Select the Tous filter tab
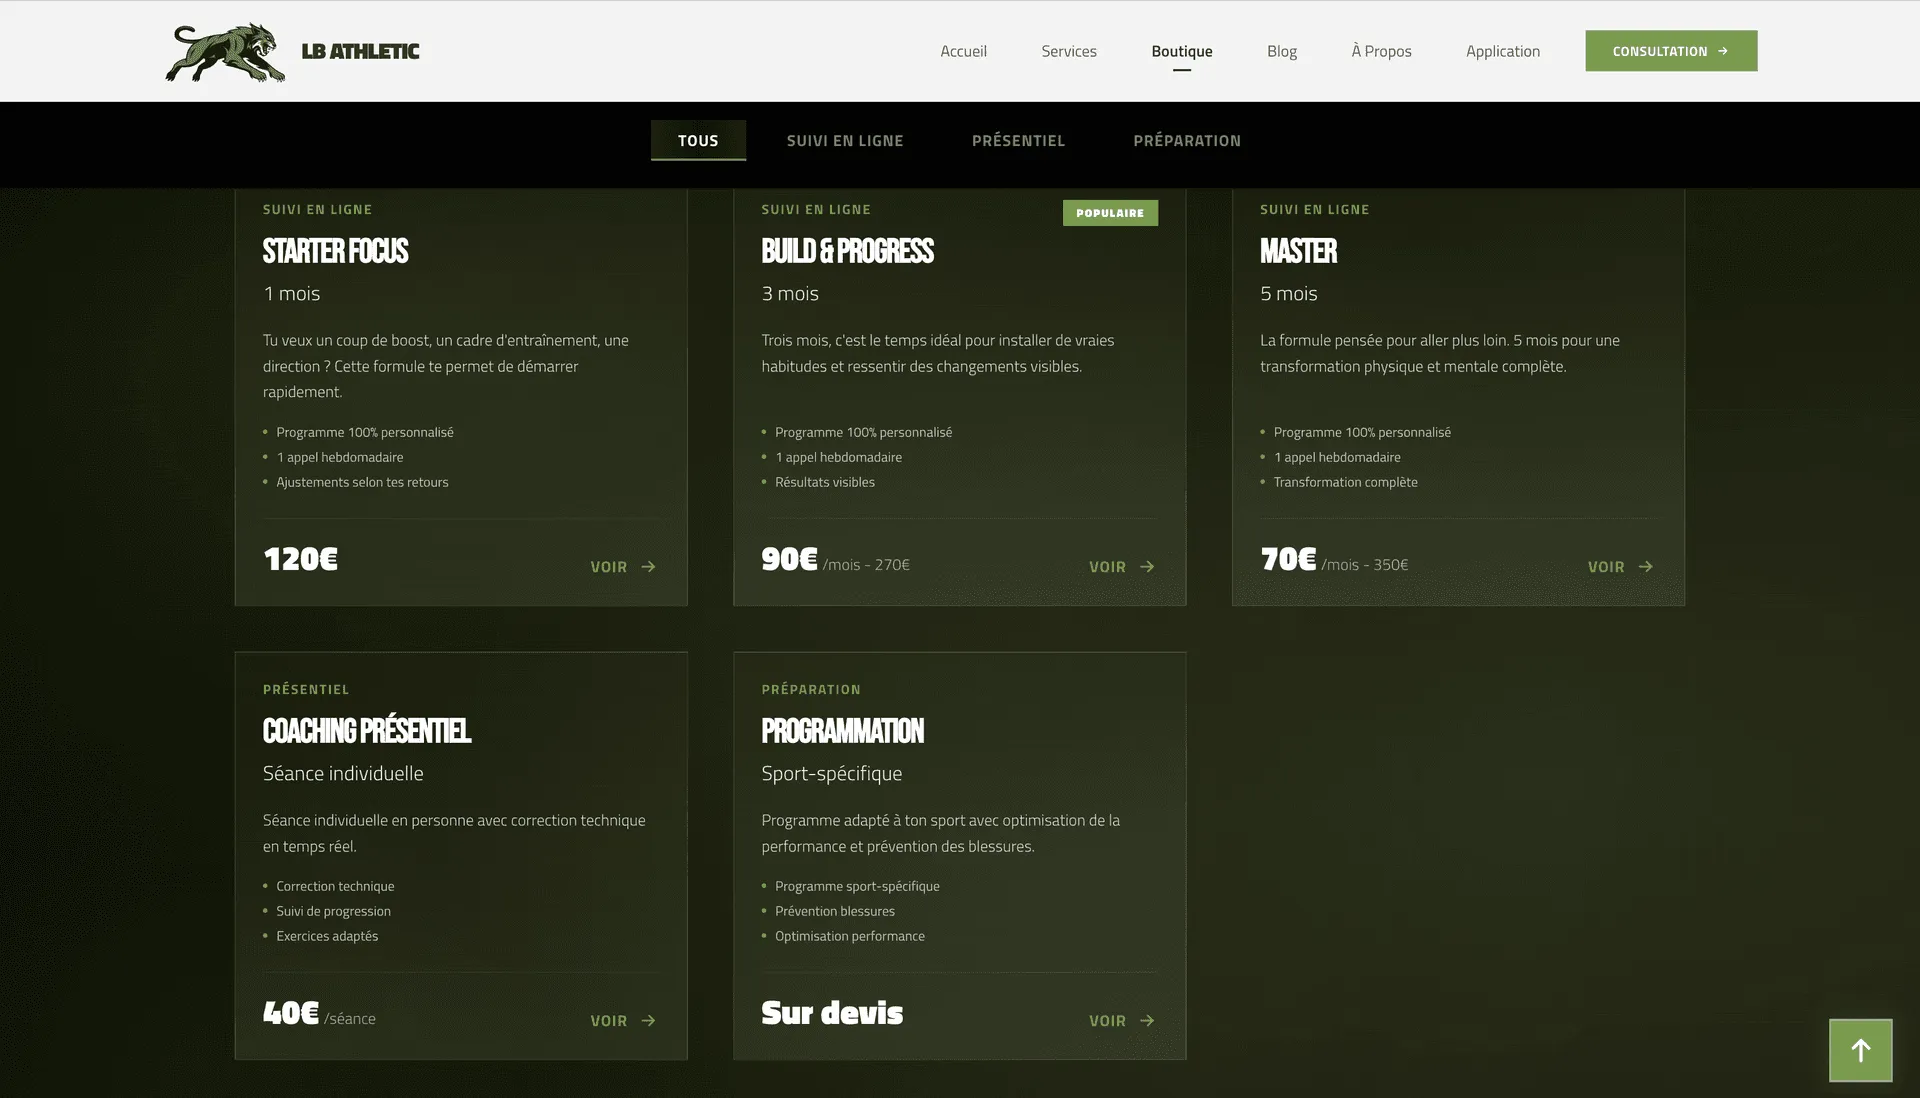This screenshot has width=1920, height=1098. (698, 141)
